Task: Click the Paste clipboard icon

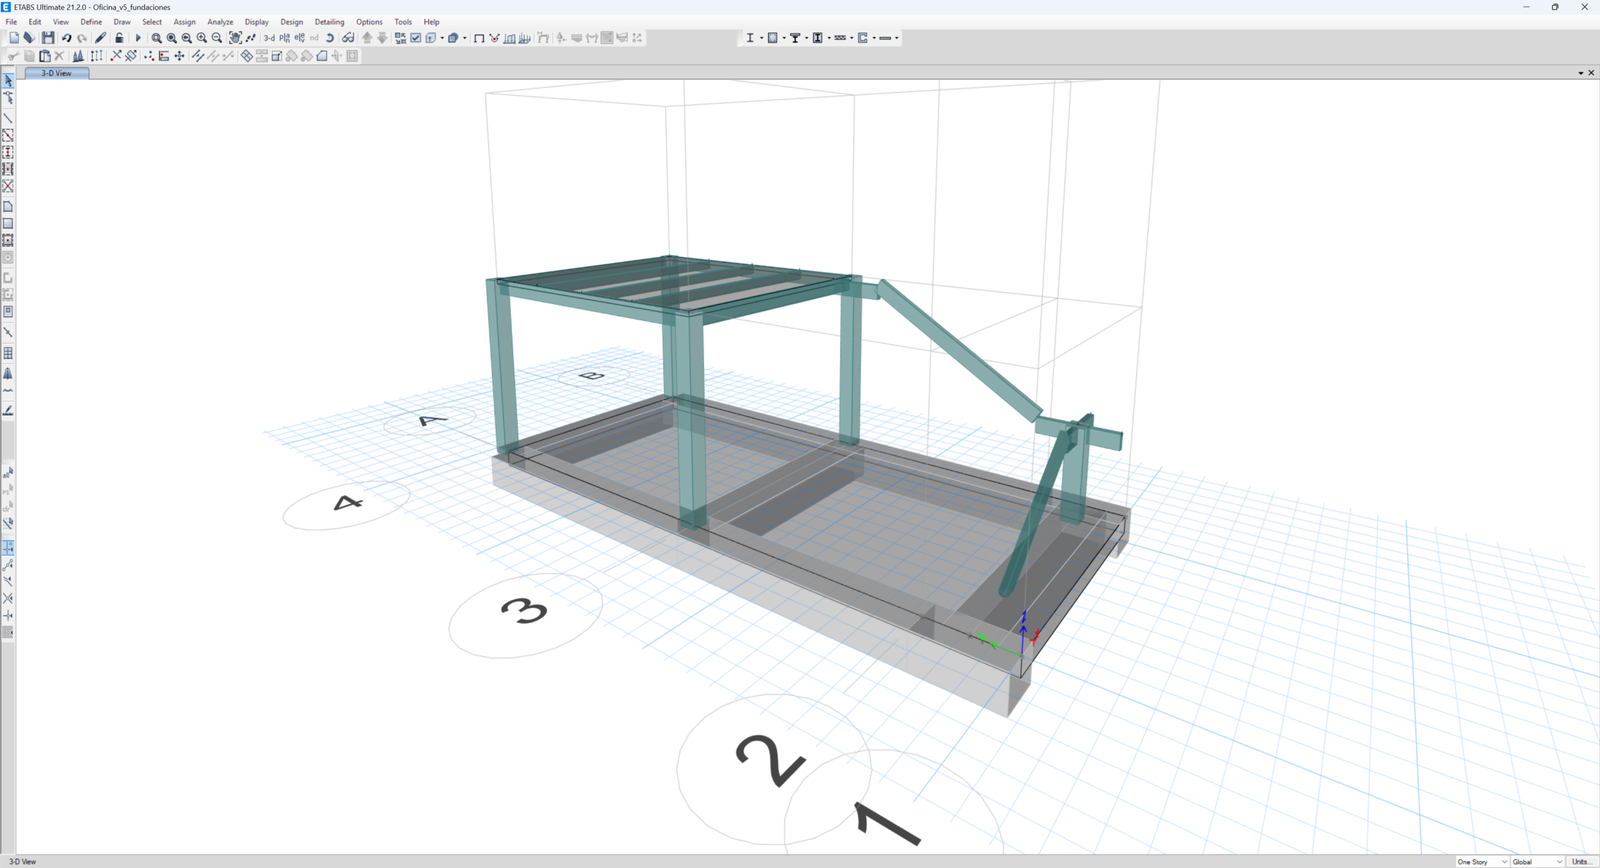Action: [x=44, y=56]
